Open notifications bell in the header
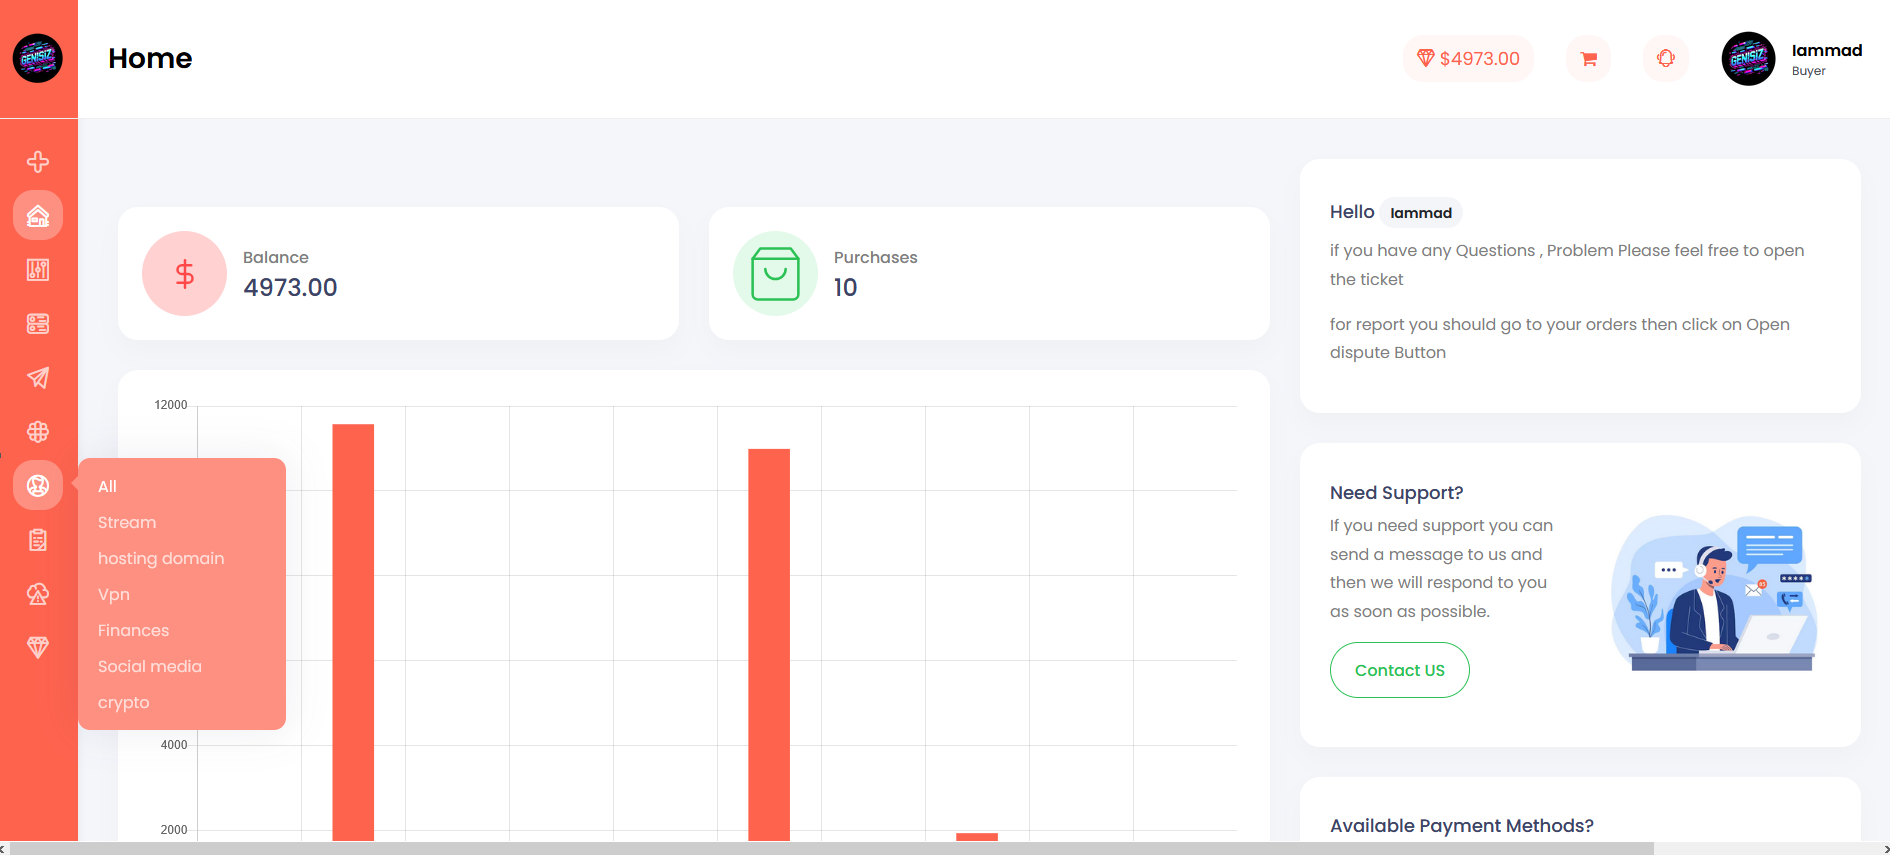Viewport: 1890px width, 855px height. [x=1666, y=59]
